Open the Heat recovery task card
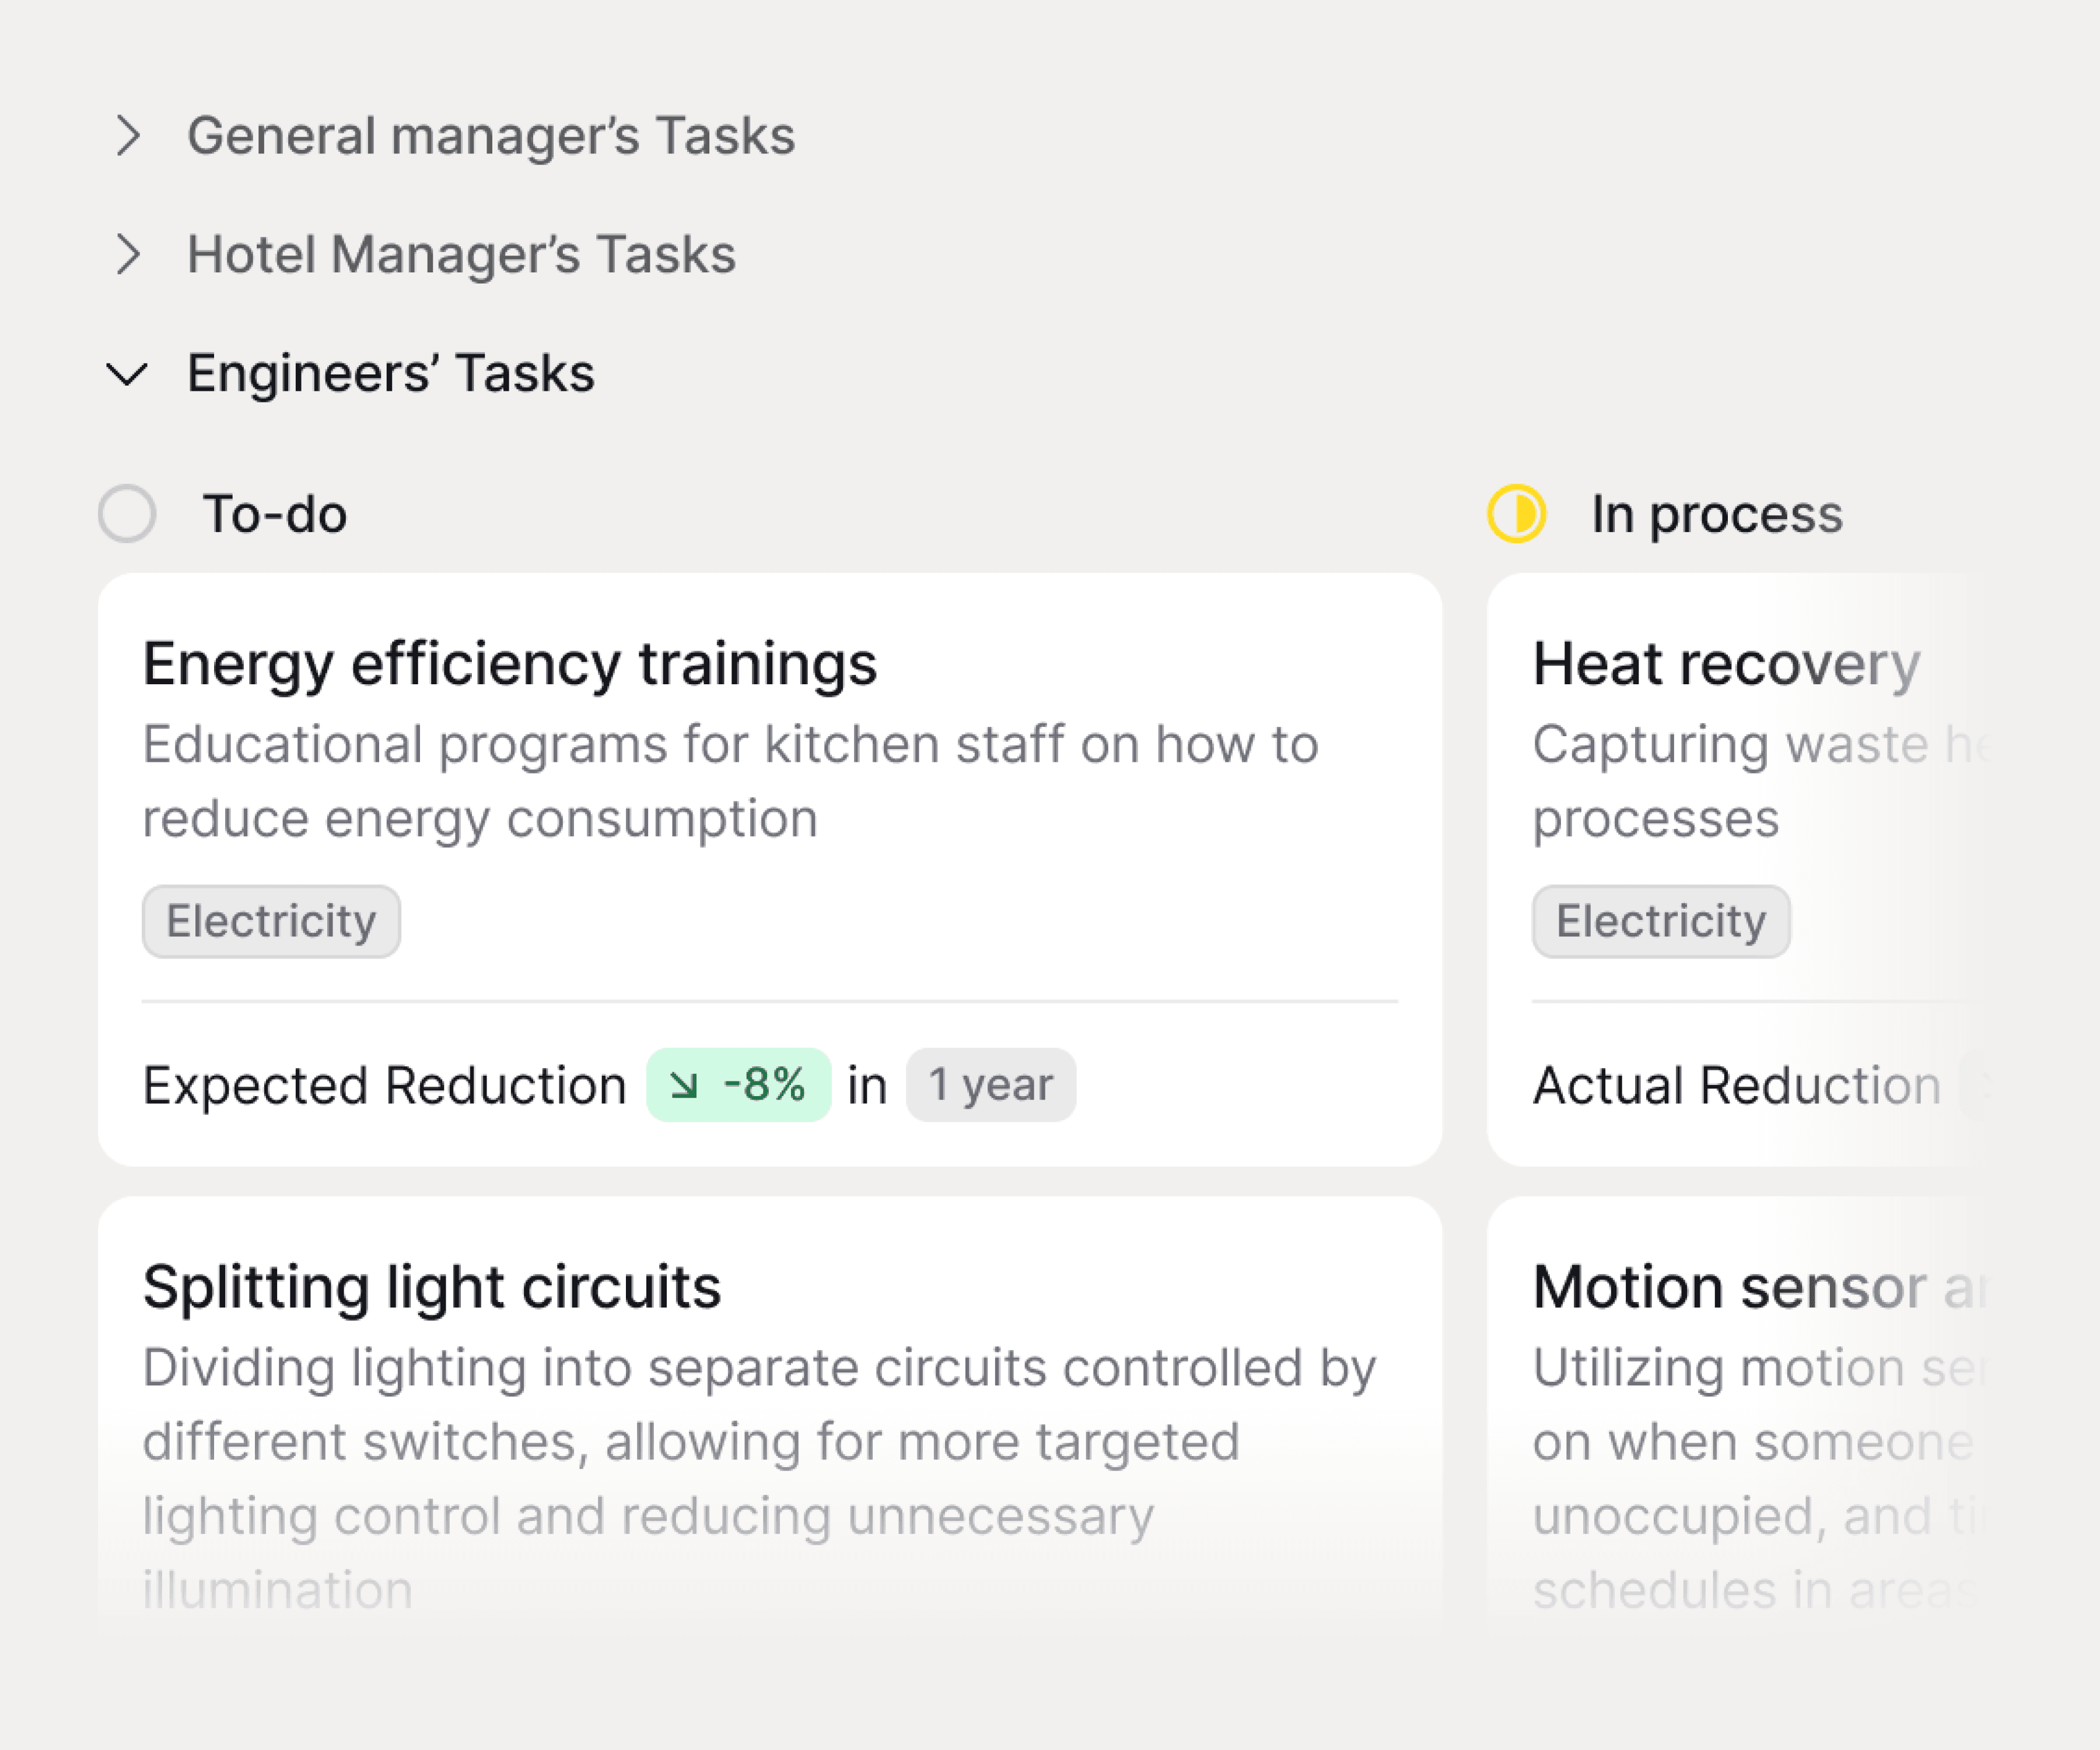Screen dimensions: 2100x1750 (x=1726, y=664)
